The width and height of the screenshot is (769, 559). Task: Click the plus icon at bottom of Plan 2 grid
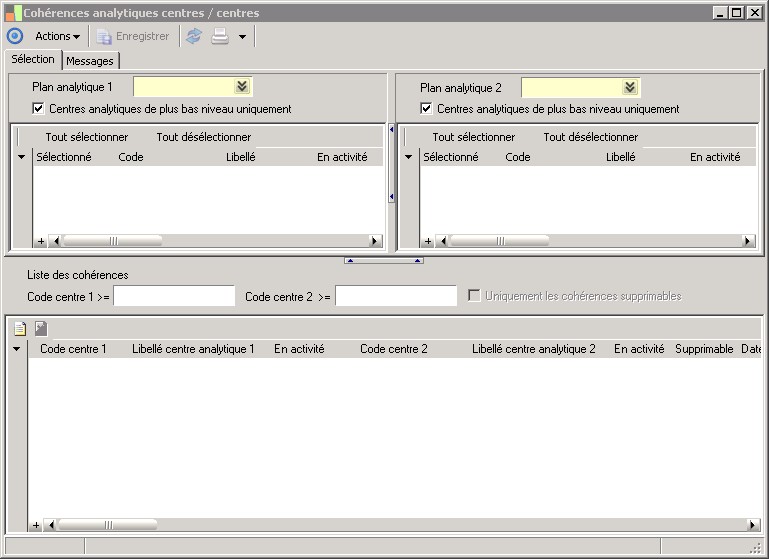[x=428, y=241]
